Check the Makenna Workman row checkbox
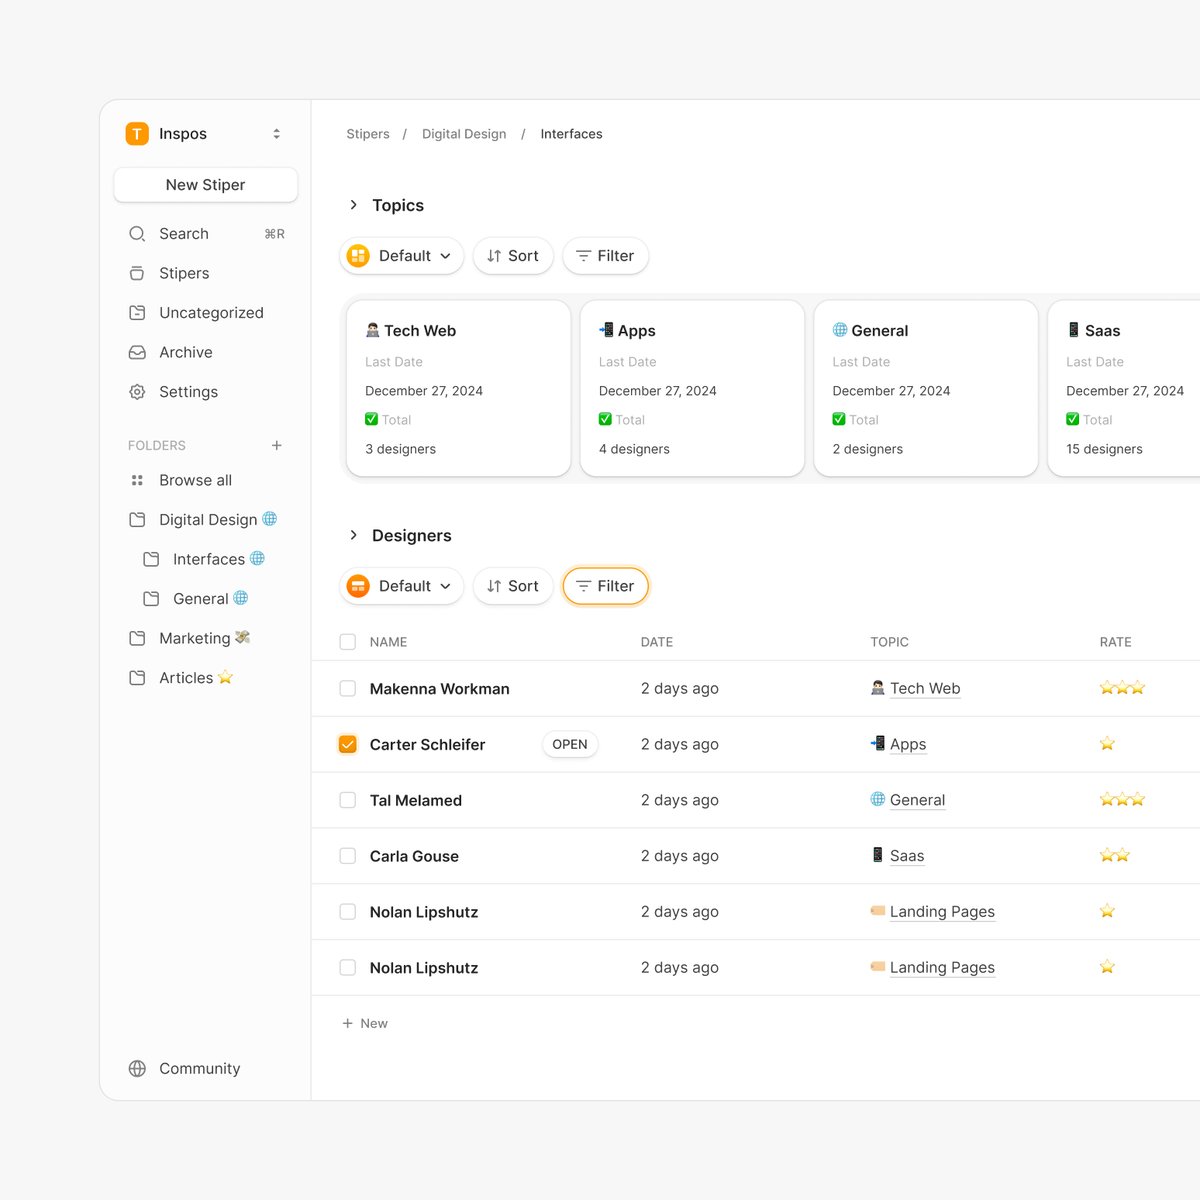Viewport: 1200px width, 1200px height. [x=348, y=689]
